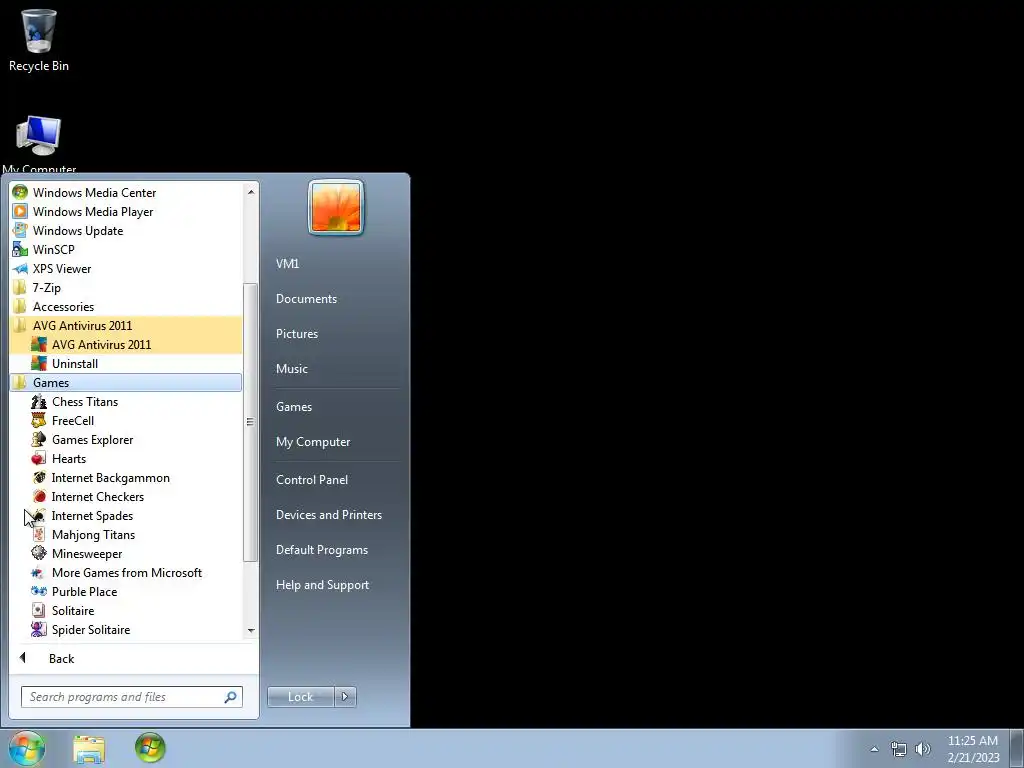Screen dimensions: 1024x768
Task: Launch Hearts game icon
Action: [x=39, y=458]
